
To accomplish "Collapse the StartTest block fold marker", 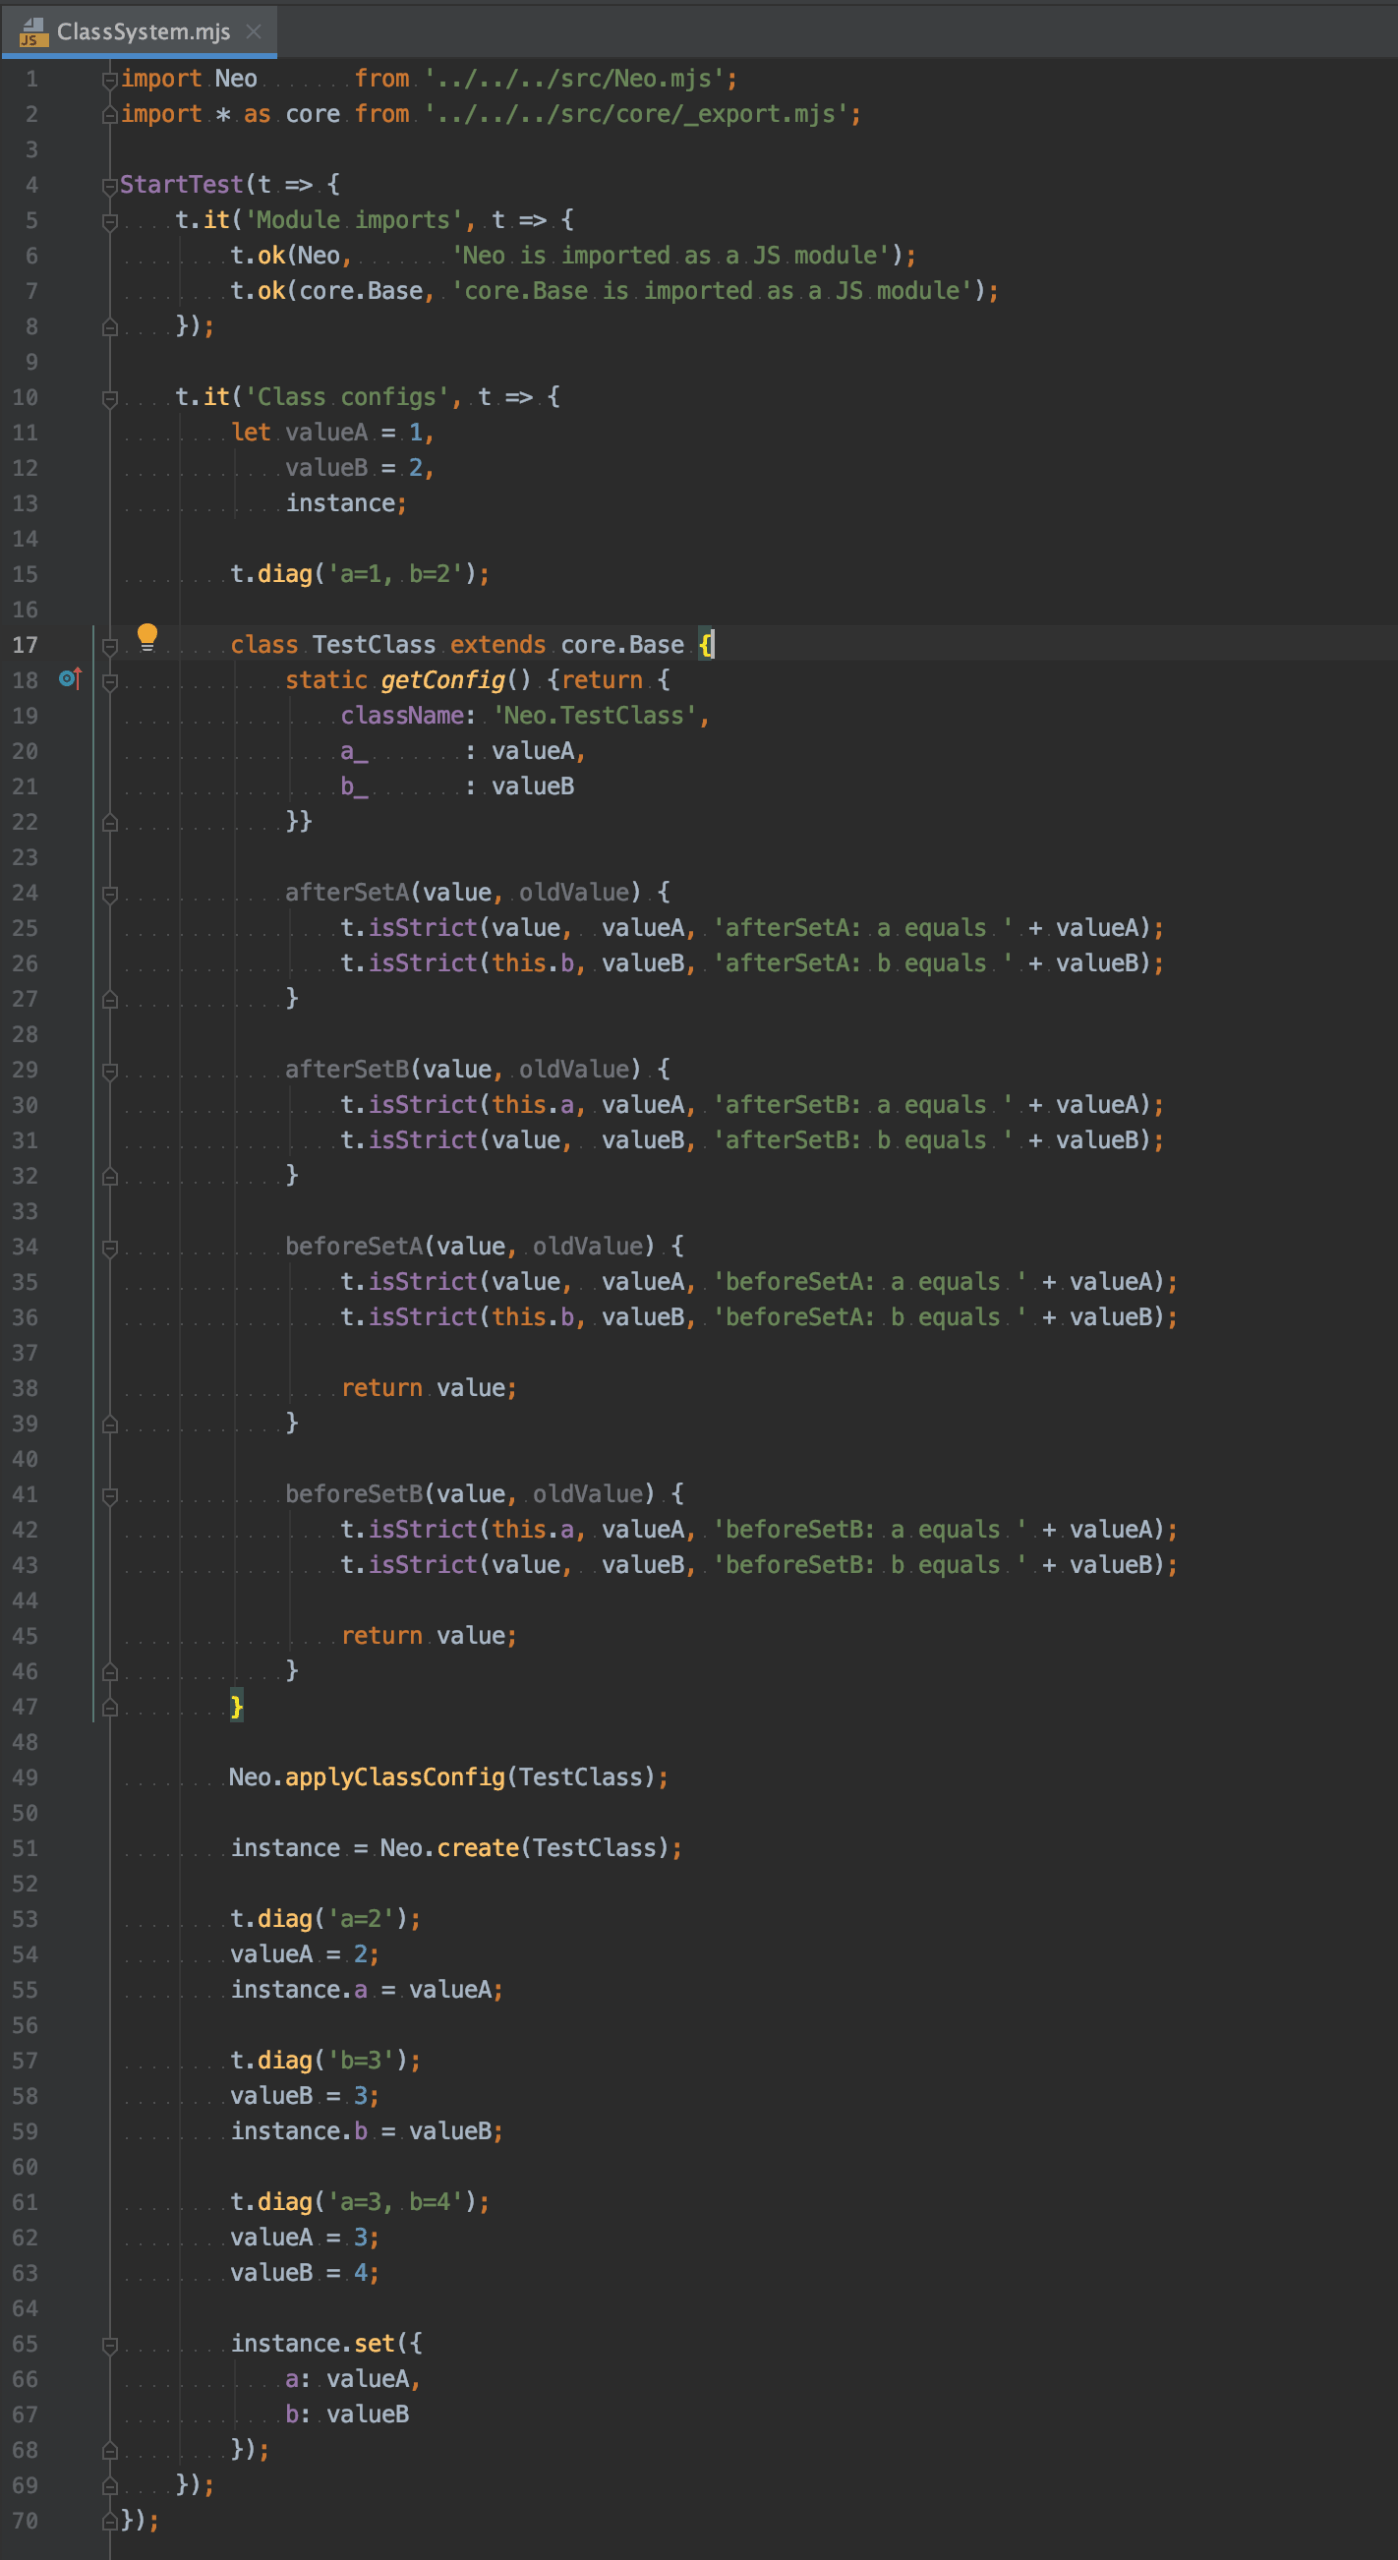I will [x=110, y=185].
